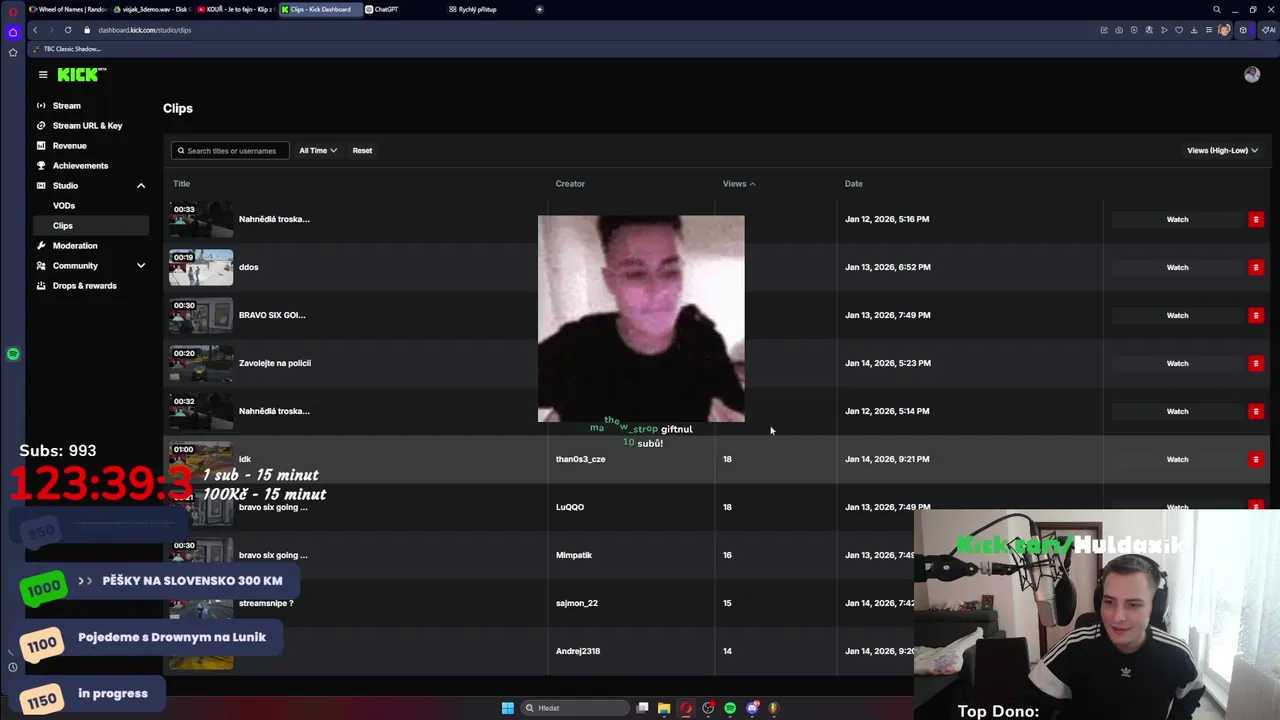Delete the 'ddos' clip
Viewport: 1280px width, 720px height.
click(1256, 267)
